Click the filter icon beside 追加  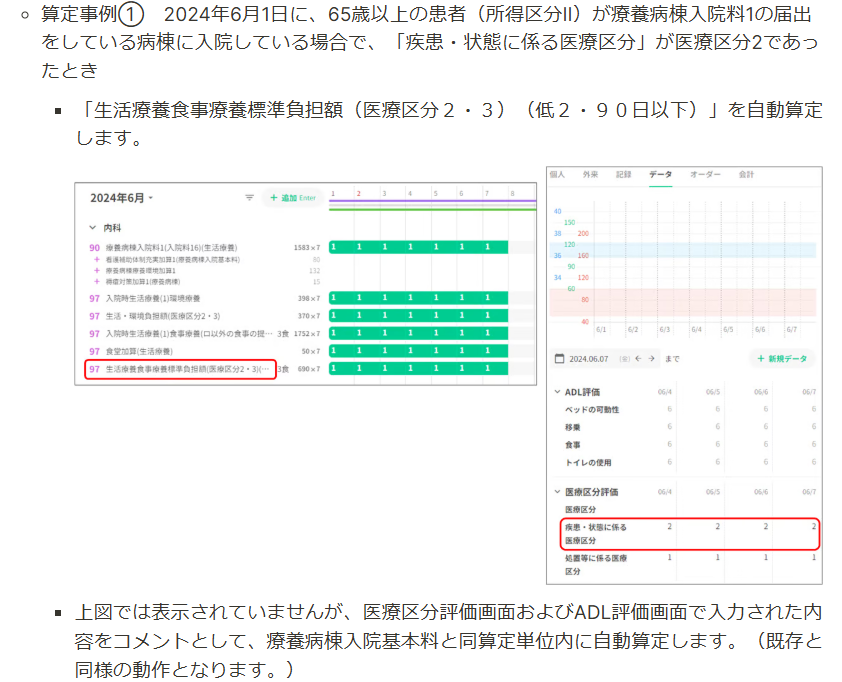click(249, 198)
